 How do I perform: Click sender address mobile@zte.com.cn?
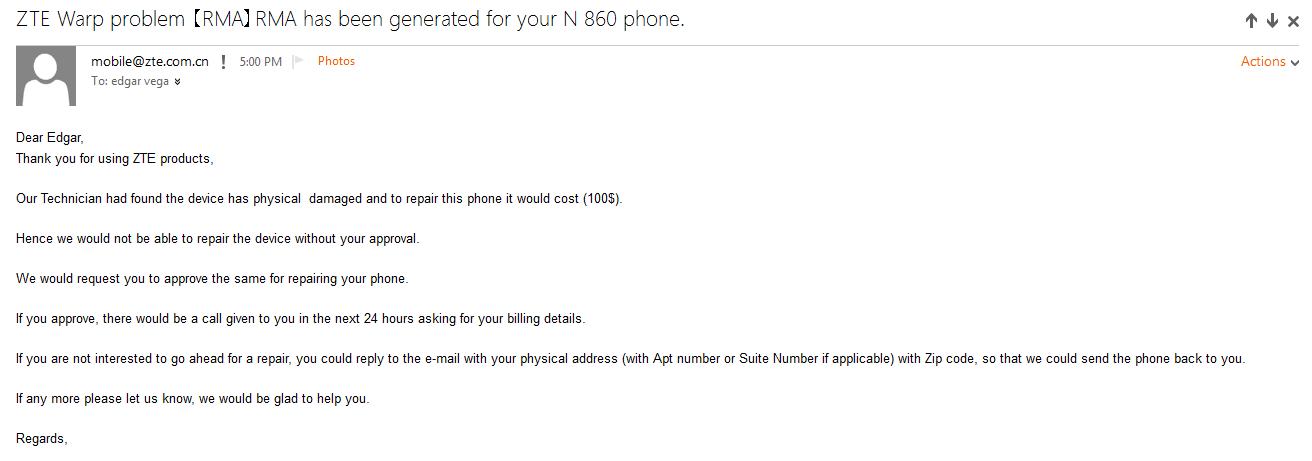point(150,61)
